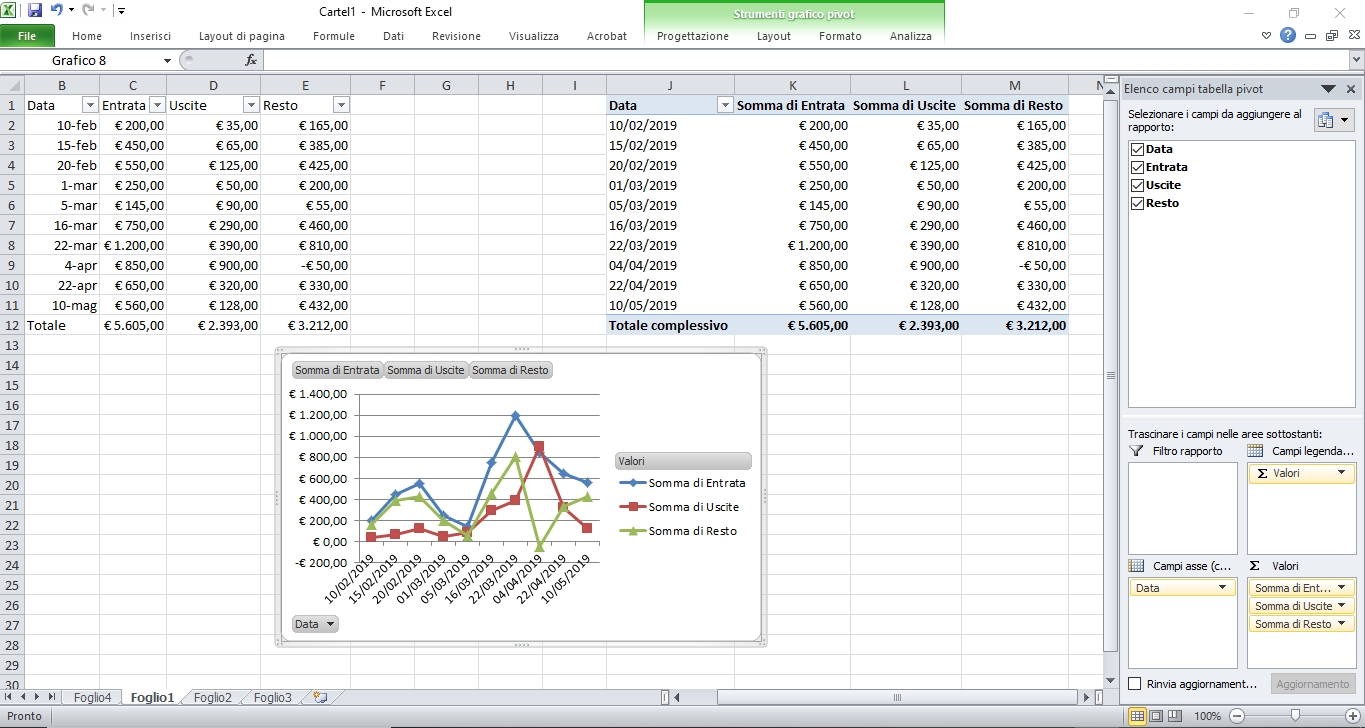
Task: Open the Inserisci ribbon tab
Action: click(150, 36)
